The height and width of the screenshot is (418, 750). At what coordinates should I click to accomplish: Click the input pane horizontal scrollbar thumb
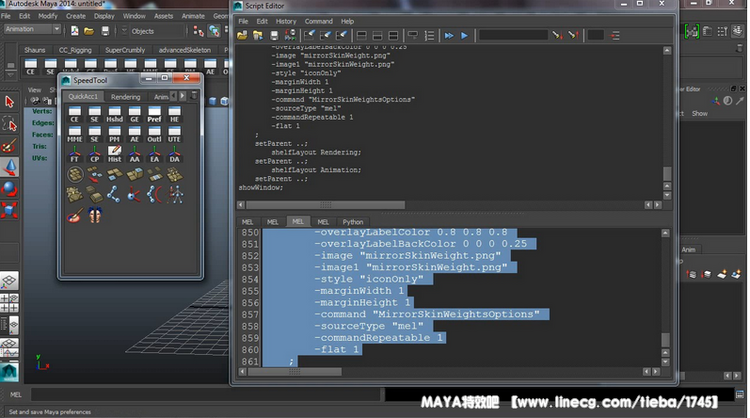tap(295, 372)
